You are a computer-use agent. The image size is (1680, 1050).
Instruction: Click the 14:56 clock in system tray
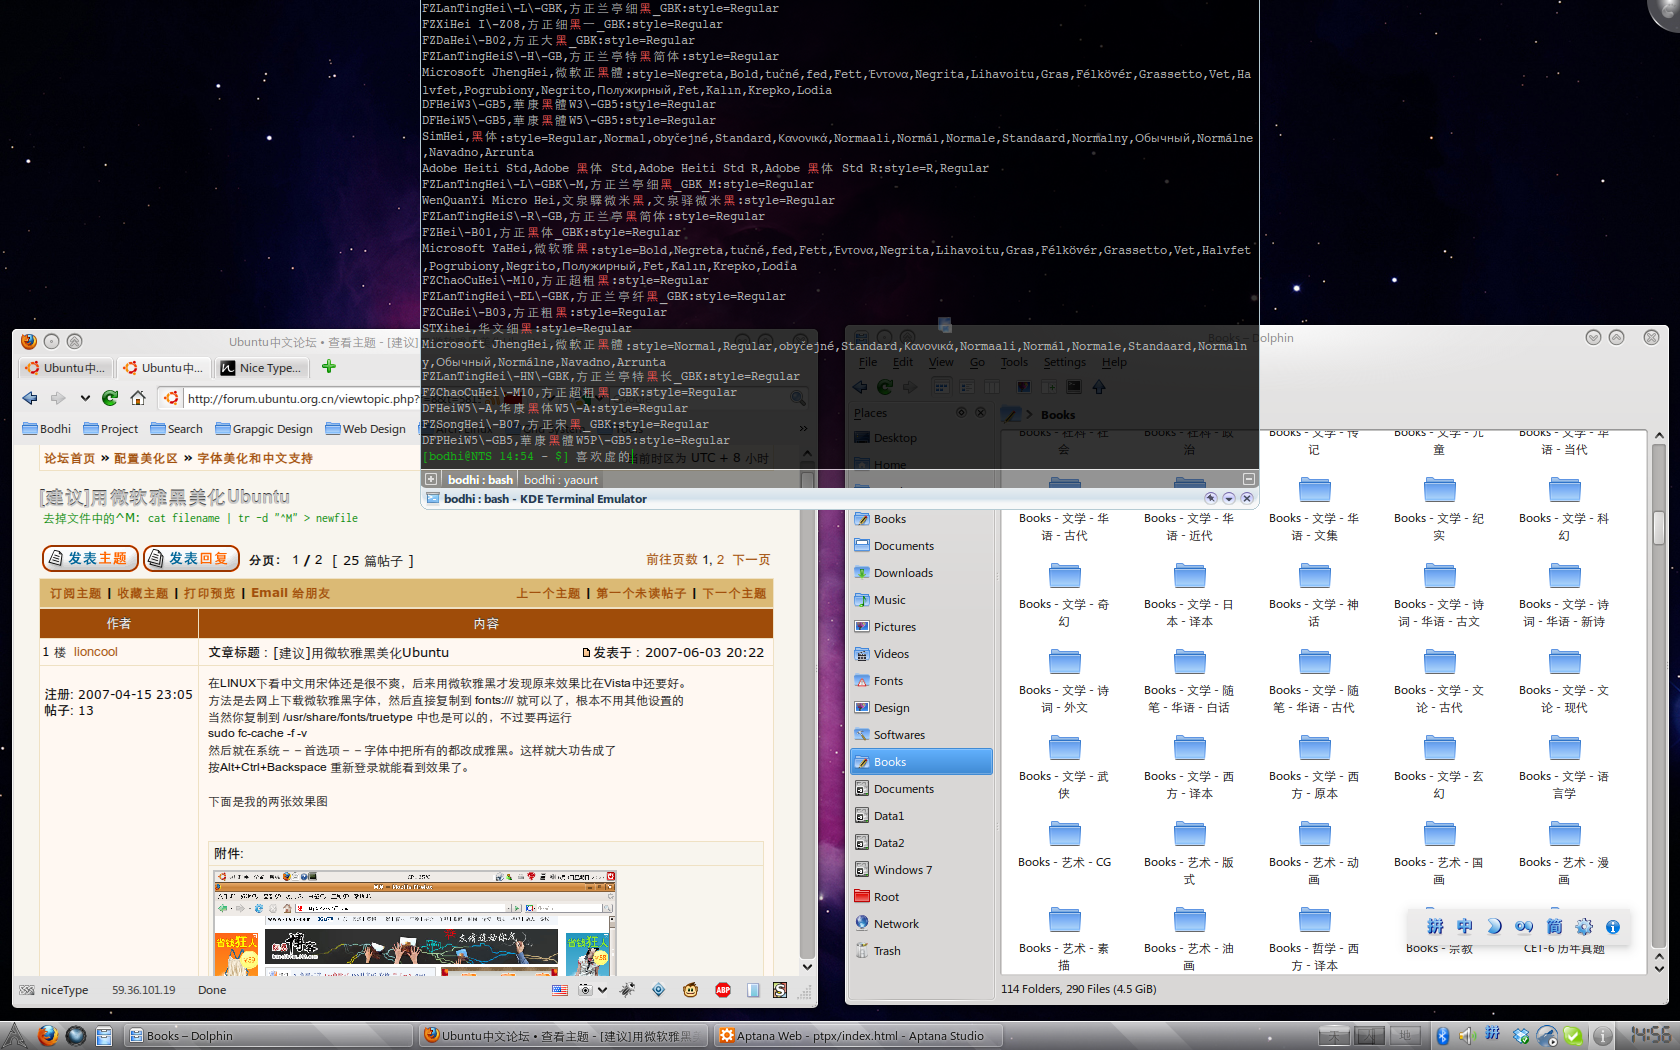pyautogui.click(x=1650, y=1035)
